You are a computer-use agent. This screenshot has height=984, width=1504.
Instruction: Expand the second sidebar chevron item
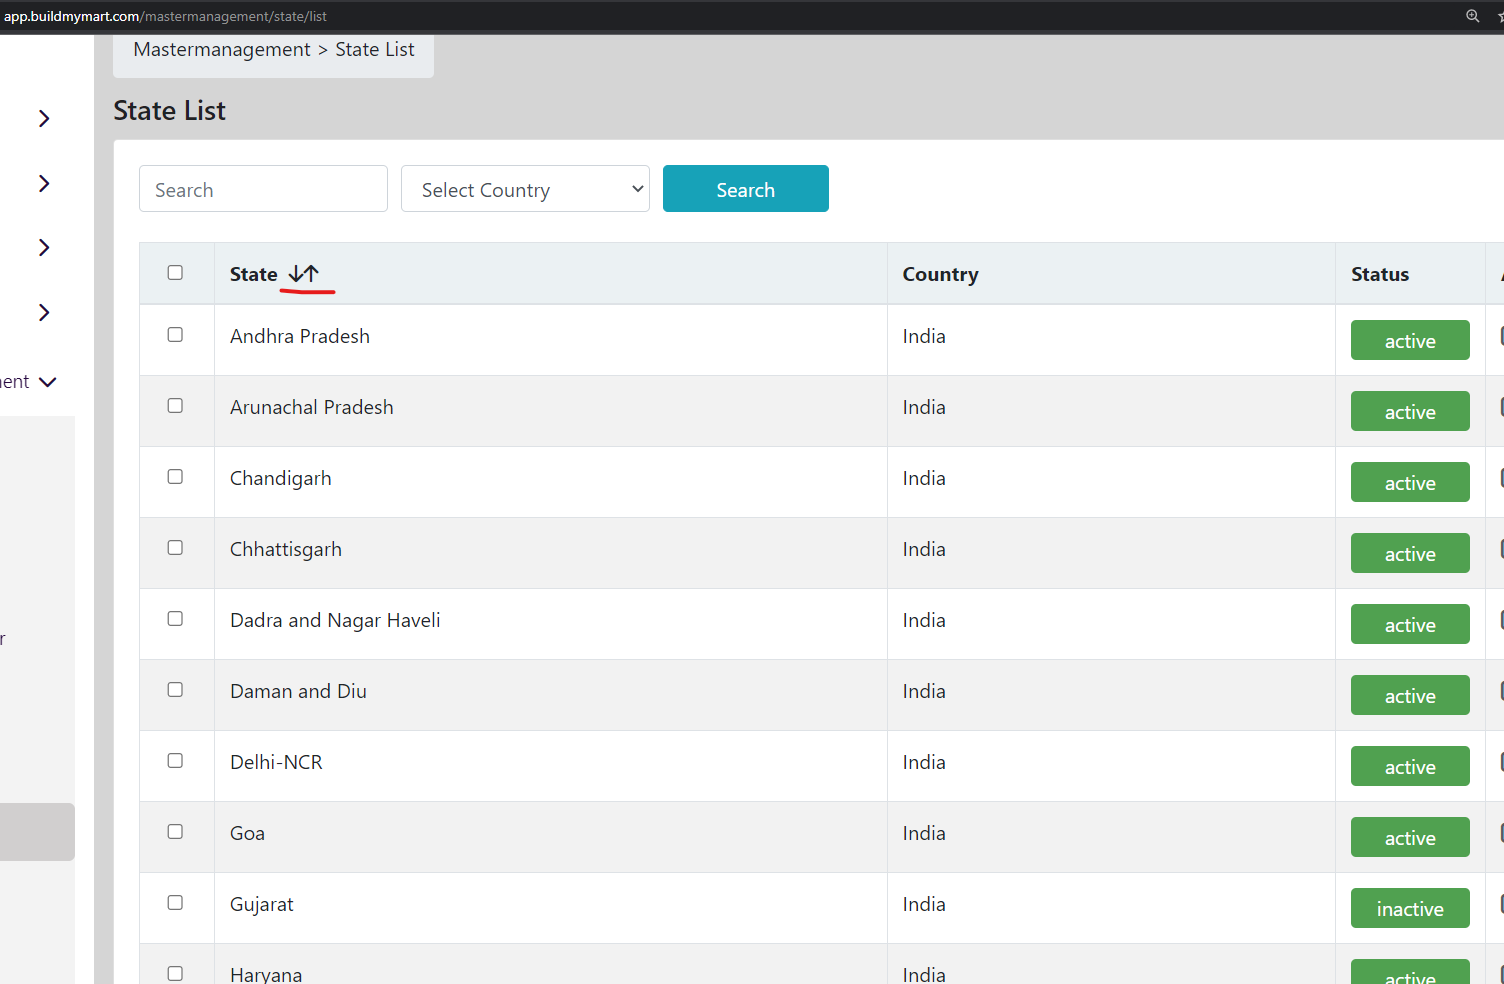coord(44,183)
